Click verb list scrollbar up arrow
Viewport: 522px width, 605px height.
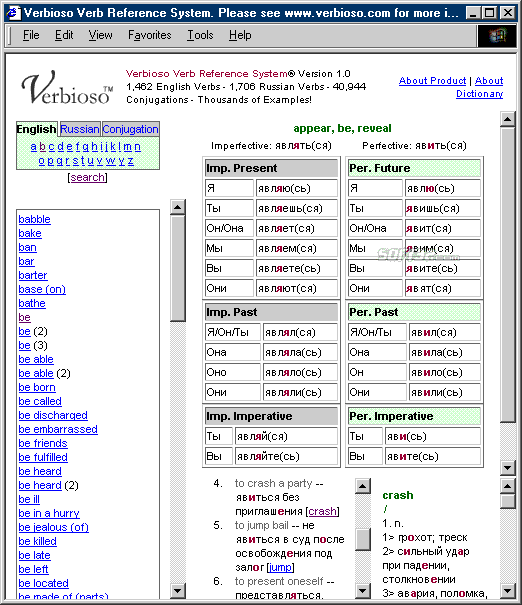[177, 208]
